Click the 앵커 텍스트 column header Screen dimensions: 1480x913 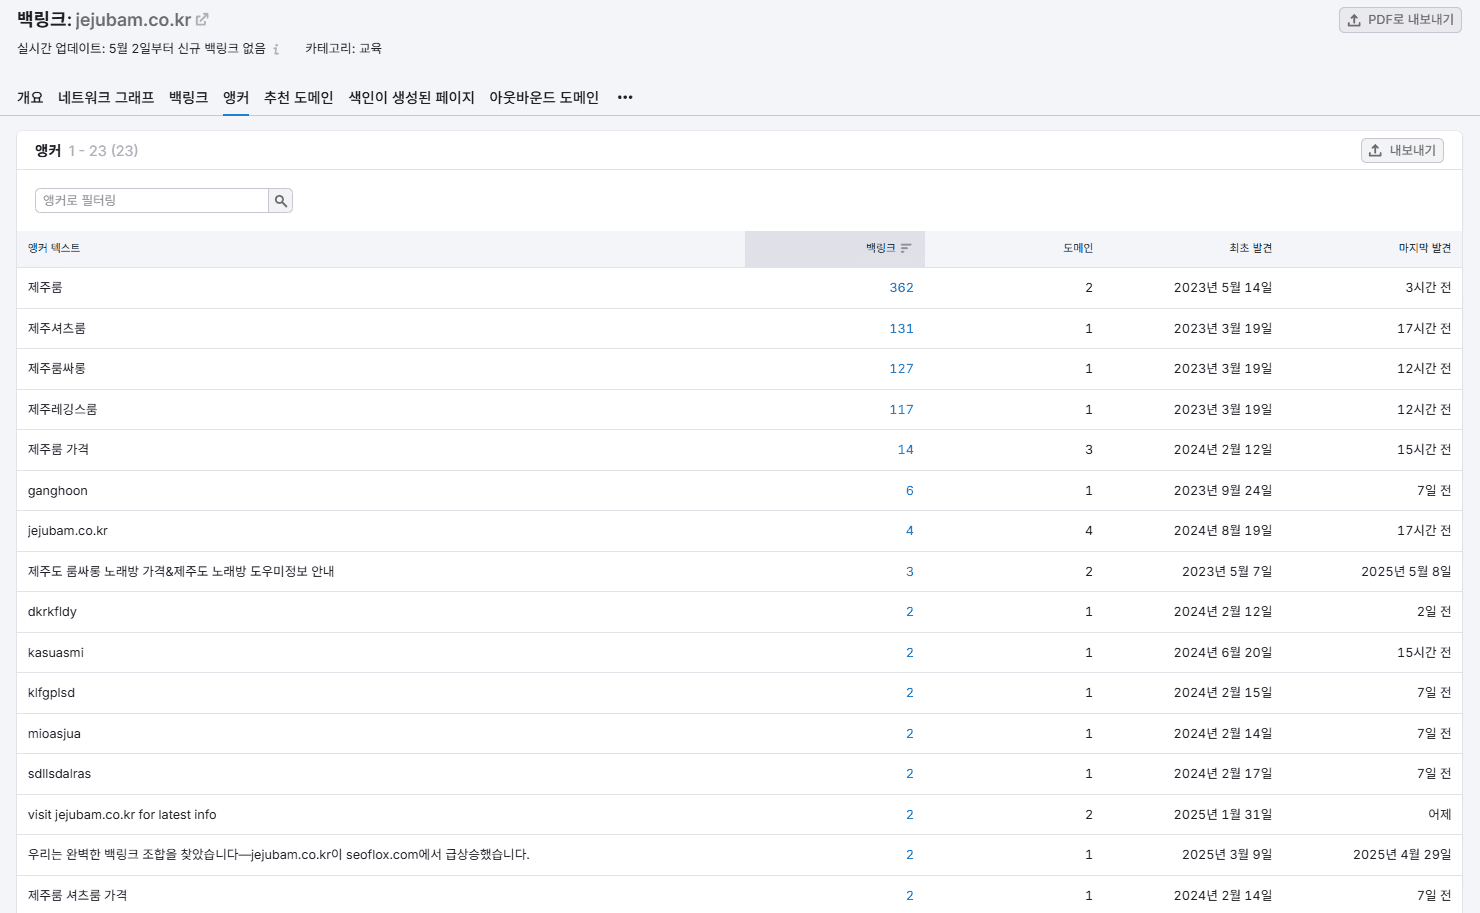point(54,248)
